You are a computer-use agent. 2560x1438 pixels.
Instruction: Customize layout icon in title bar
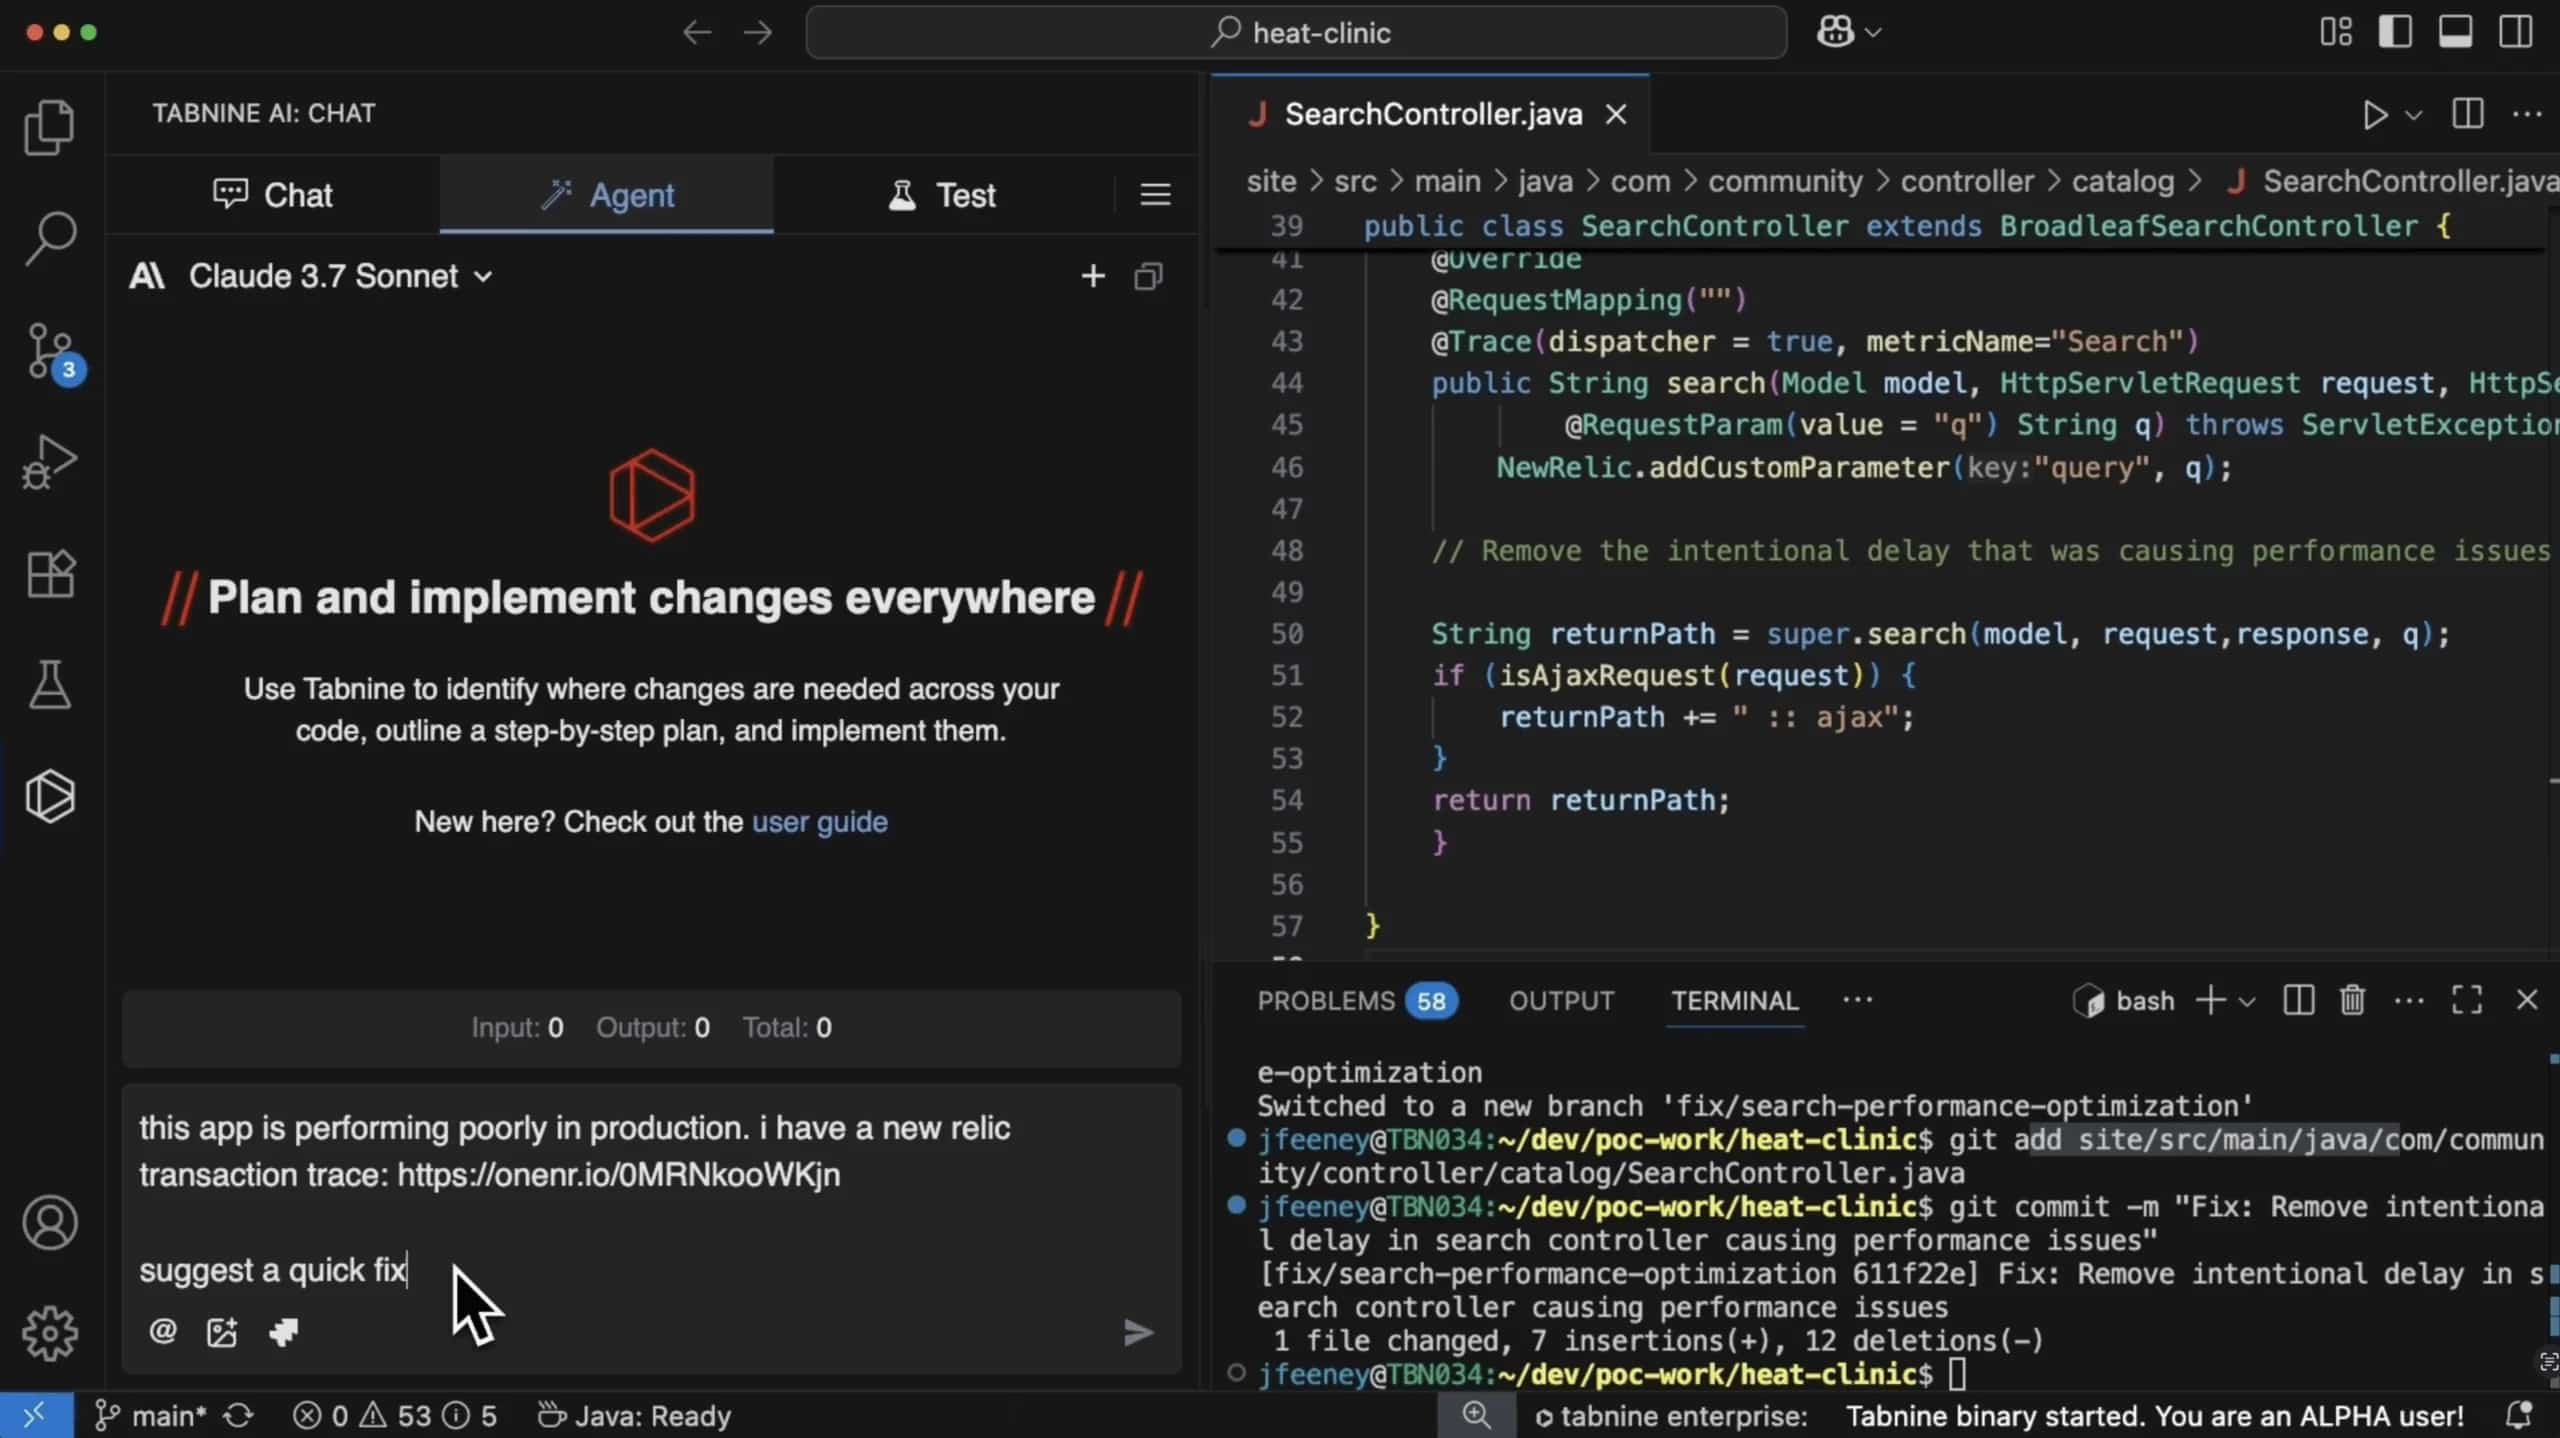(x=2336, y=31)
